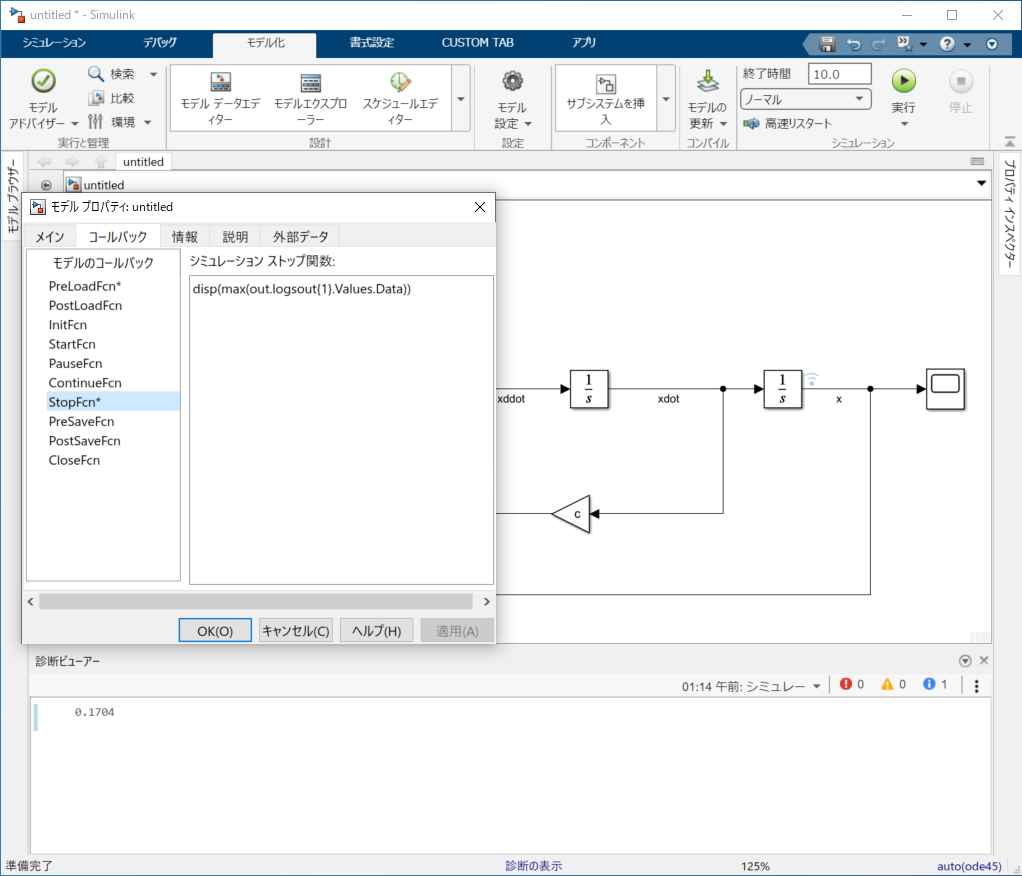The width and height of the screenshot is (1022, 876).
Task: Click the Scope block in the model
Action: [x=945, y=389]
